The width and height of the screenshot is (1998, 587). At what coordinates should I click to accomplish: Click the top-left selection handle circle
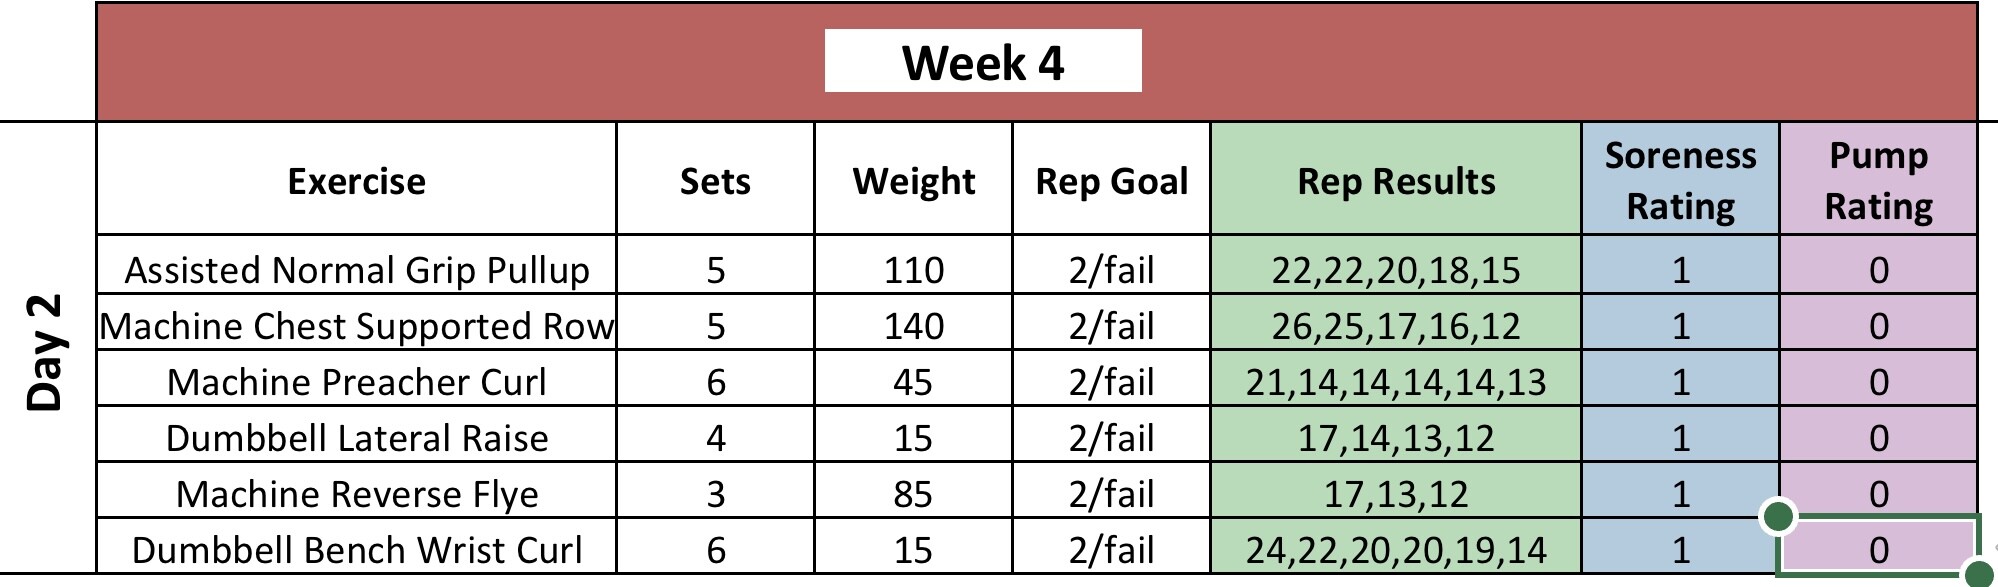[1778, 517]
